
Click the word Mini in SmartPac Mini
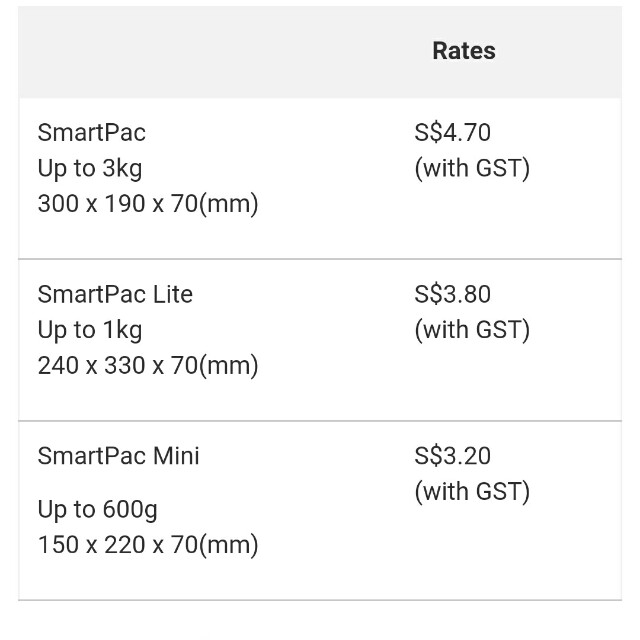(176, 456)
